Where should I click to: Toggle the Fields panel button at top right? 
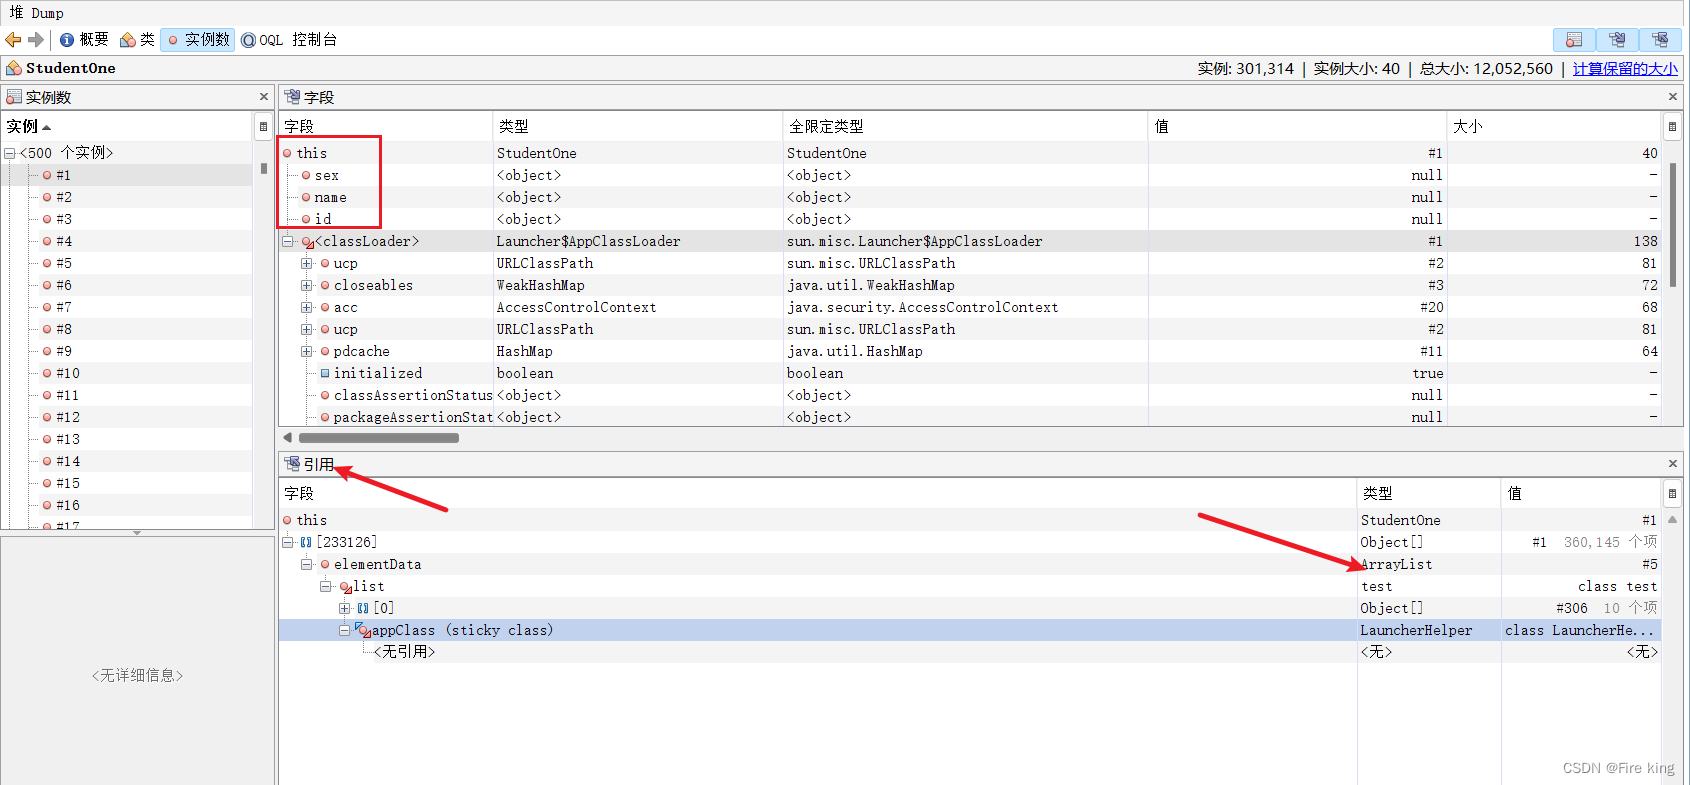coord(1617,40)
